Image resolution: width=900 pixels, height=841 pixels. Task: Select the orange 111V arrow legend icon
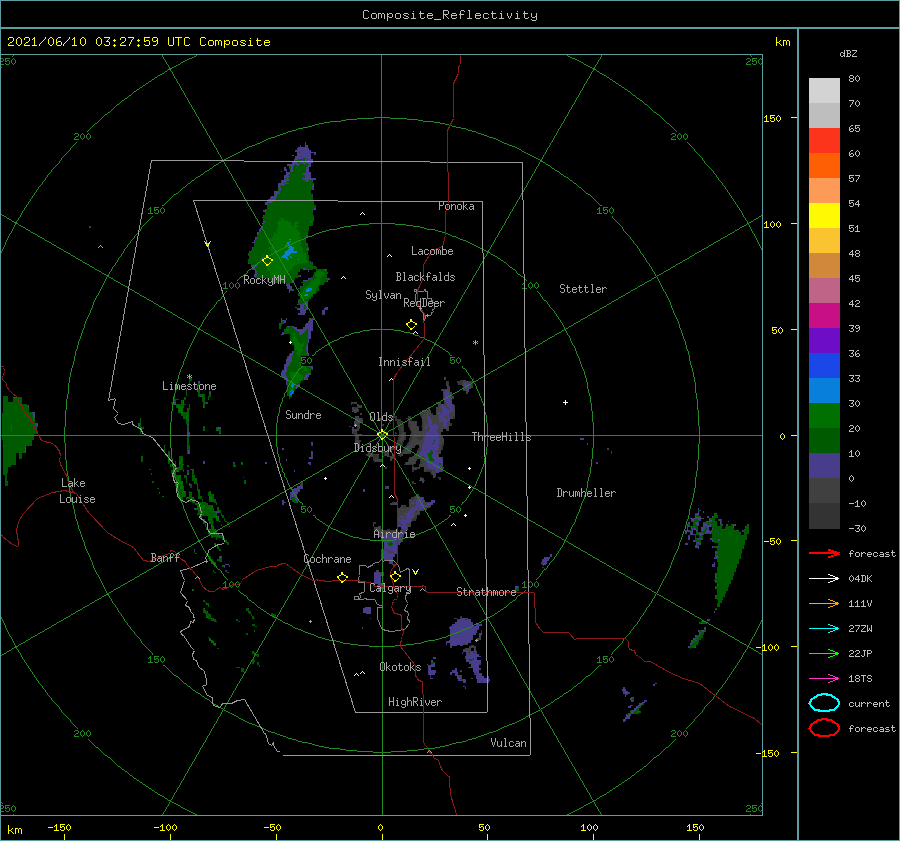pyautogui.click(x=824, y=603)
